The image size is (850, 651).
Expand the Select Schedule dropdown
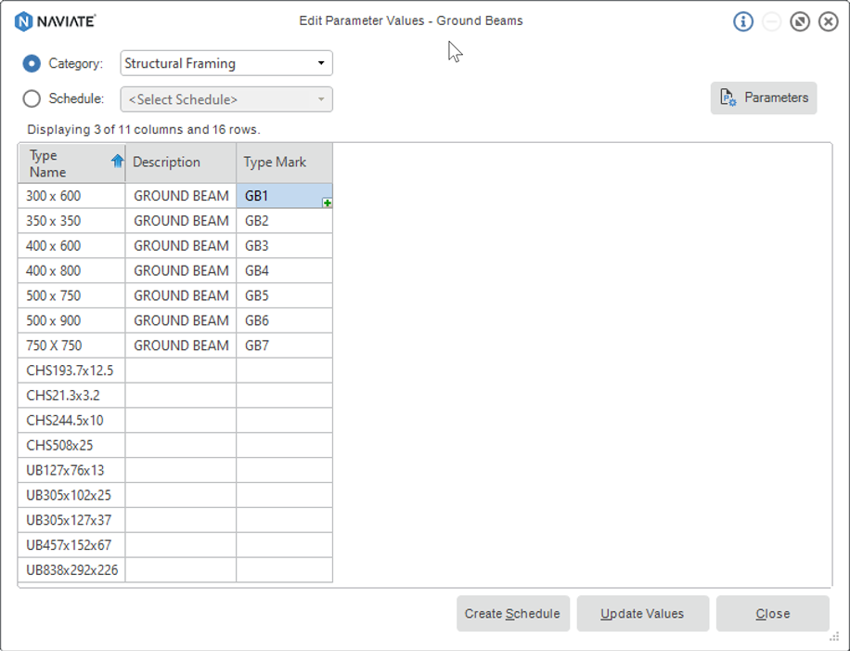(226, 99)
